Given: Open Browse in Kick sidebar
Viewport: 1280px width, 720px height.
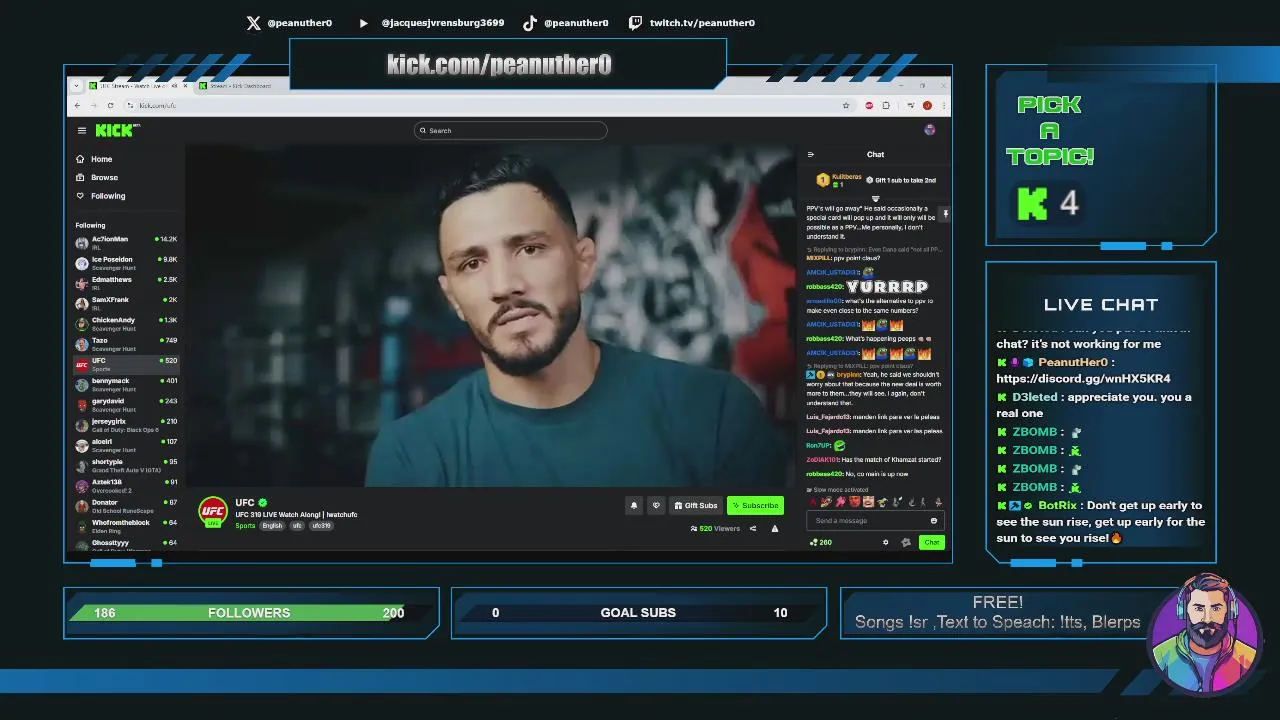Looking at the screenshot, I should pyautogui.click(x=97, y=177).
